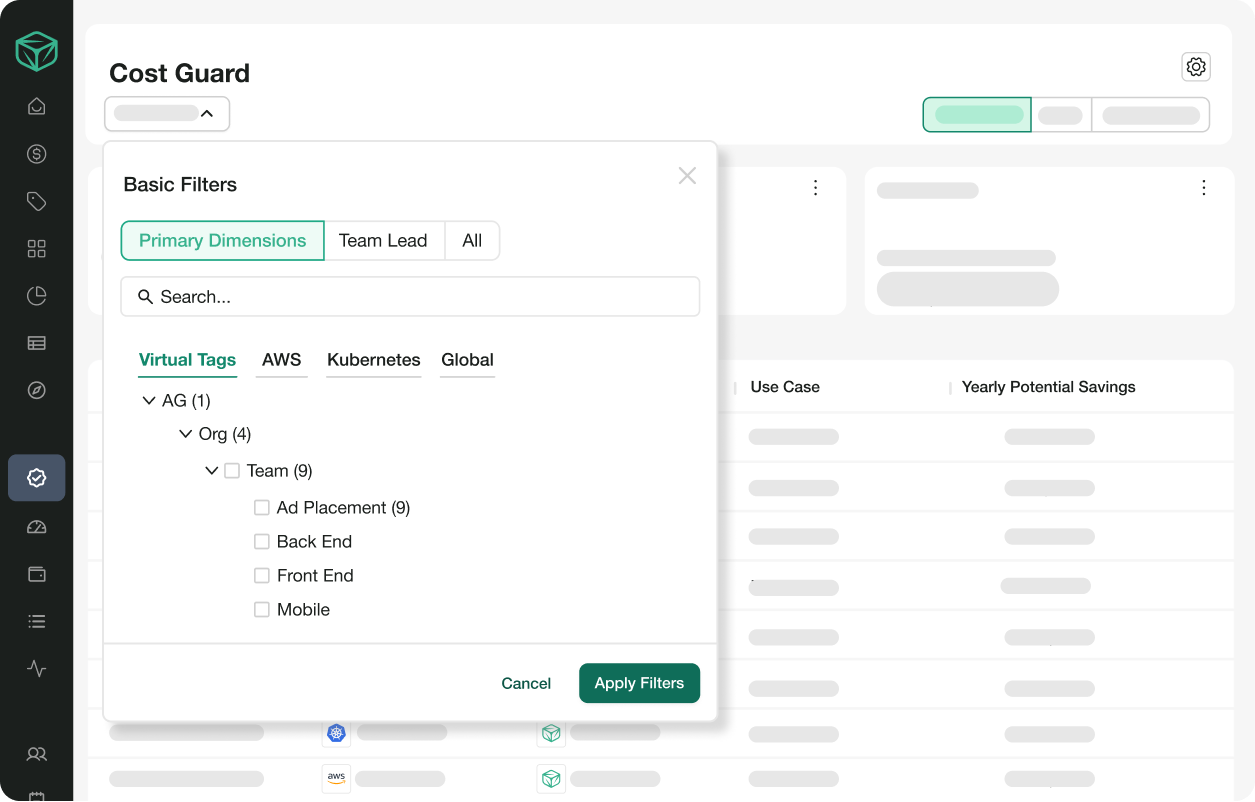Image resolution: width=1255 pixels, height=802 pixels.
Task: Switch to the Kubernetes tab
Action: [373, 360]
